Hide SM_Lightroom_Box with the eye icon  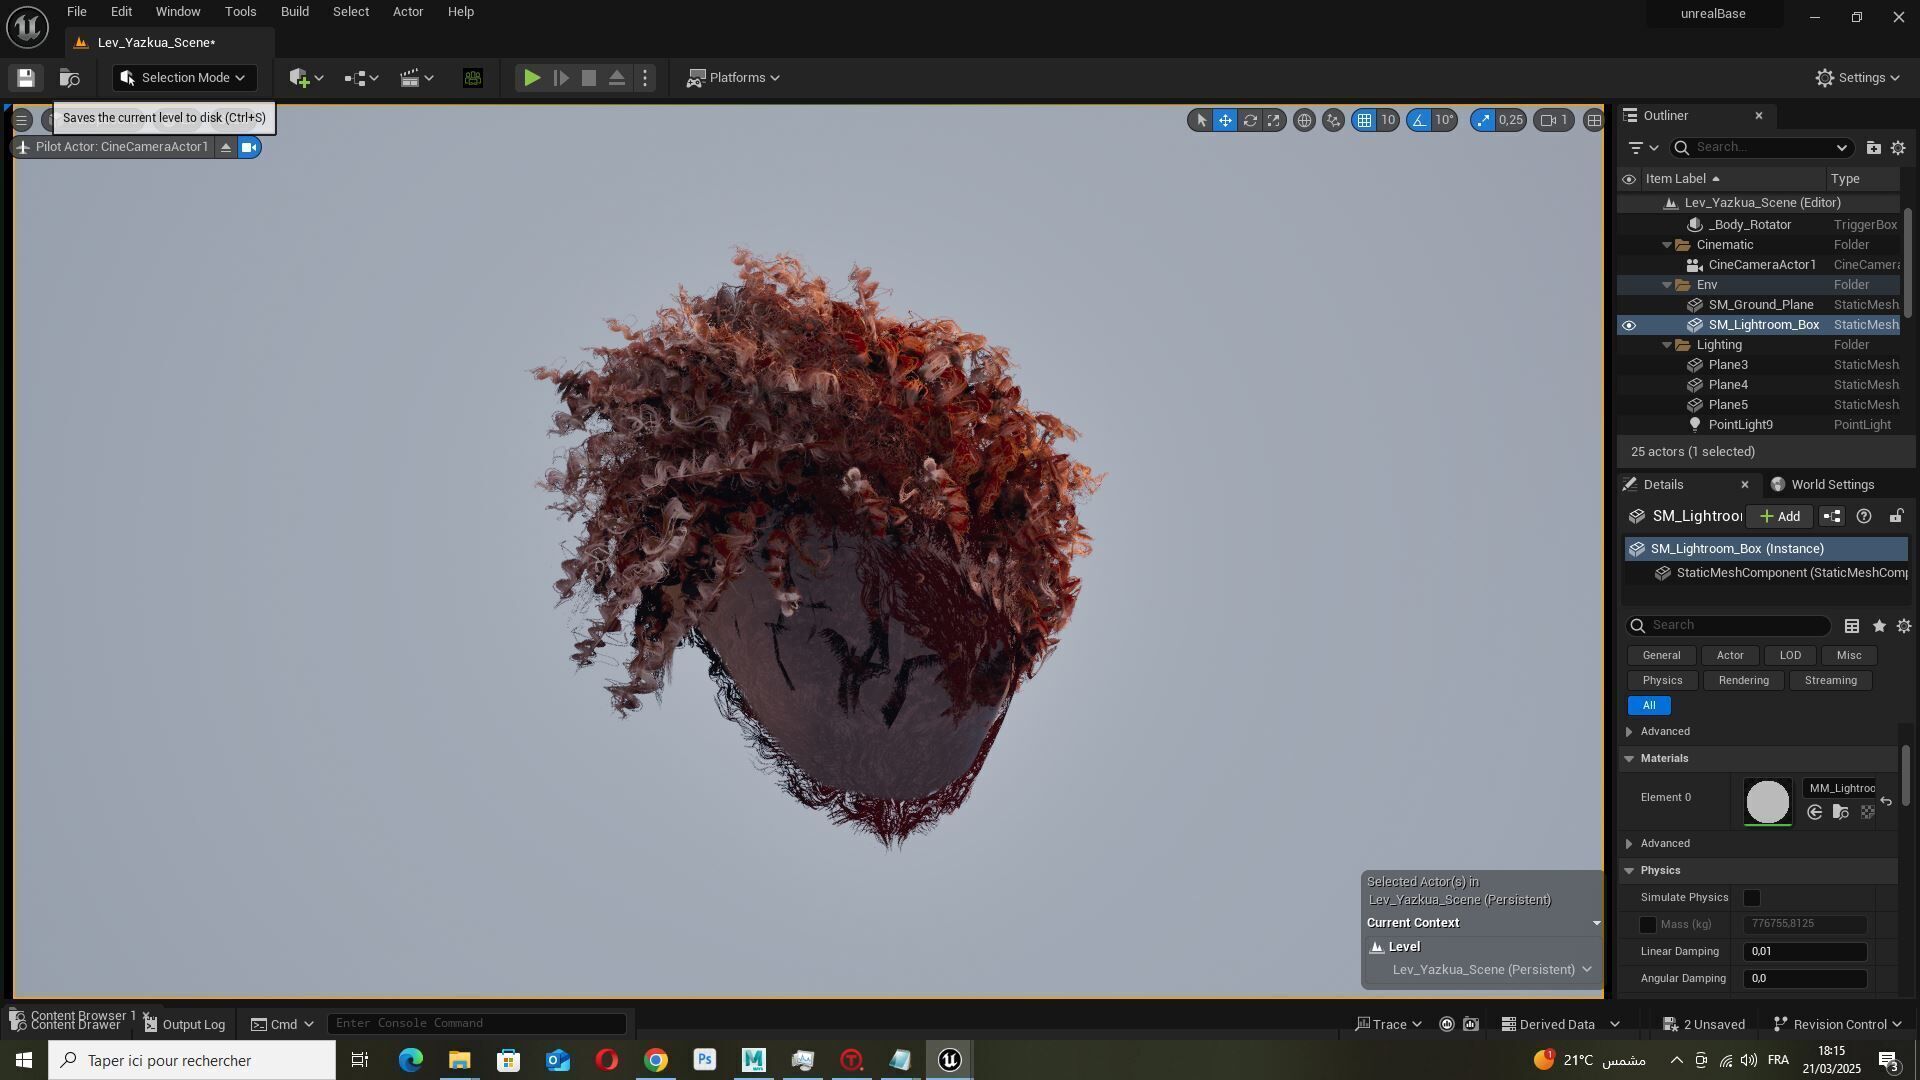pos(1629,325)
